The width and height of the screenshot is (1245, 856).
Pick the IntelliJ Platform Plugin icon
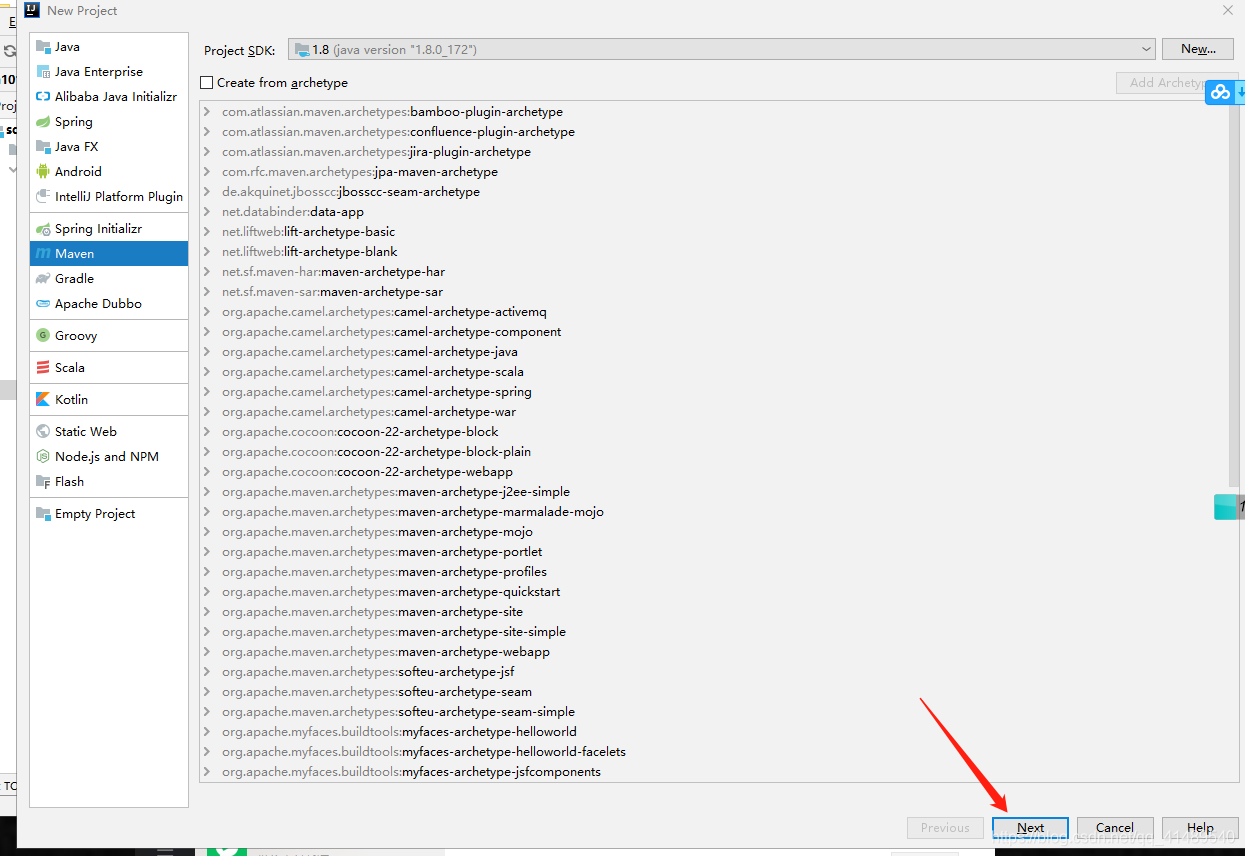point(43,197)
